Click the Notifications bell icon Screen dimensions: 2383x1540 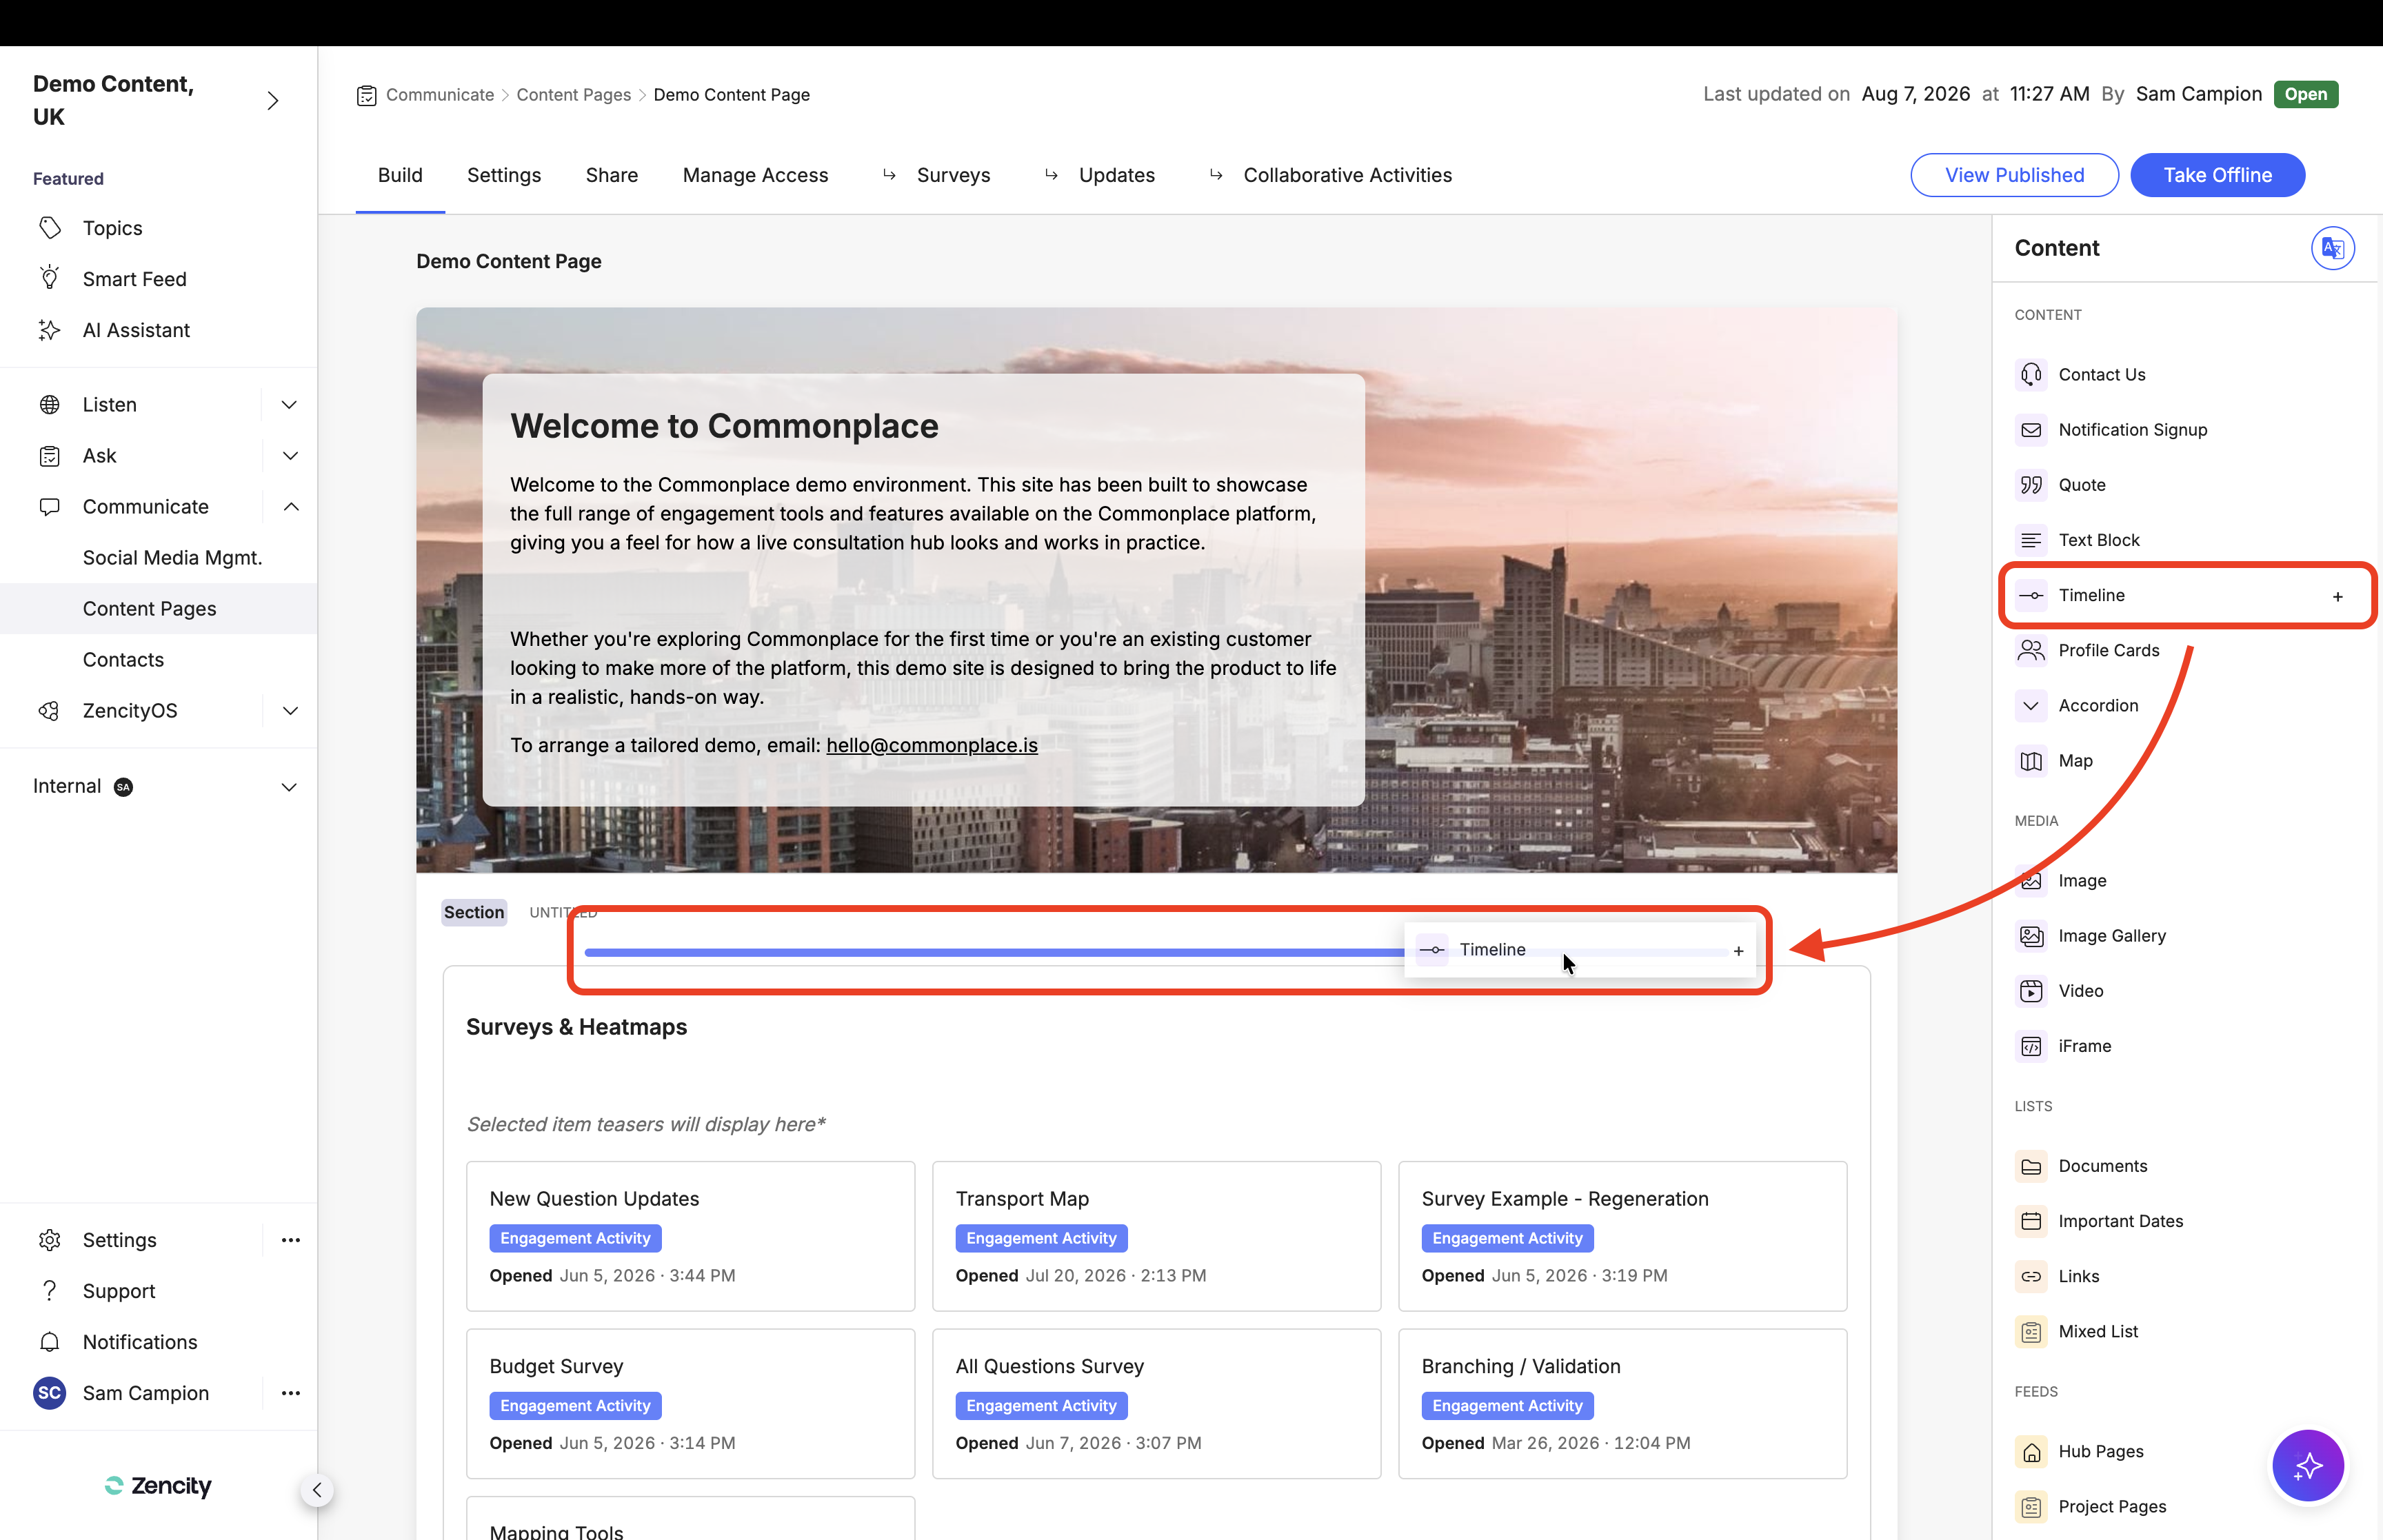50,1342
